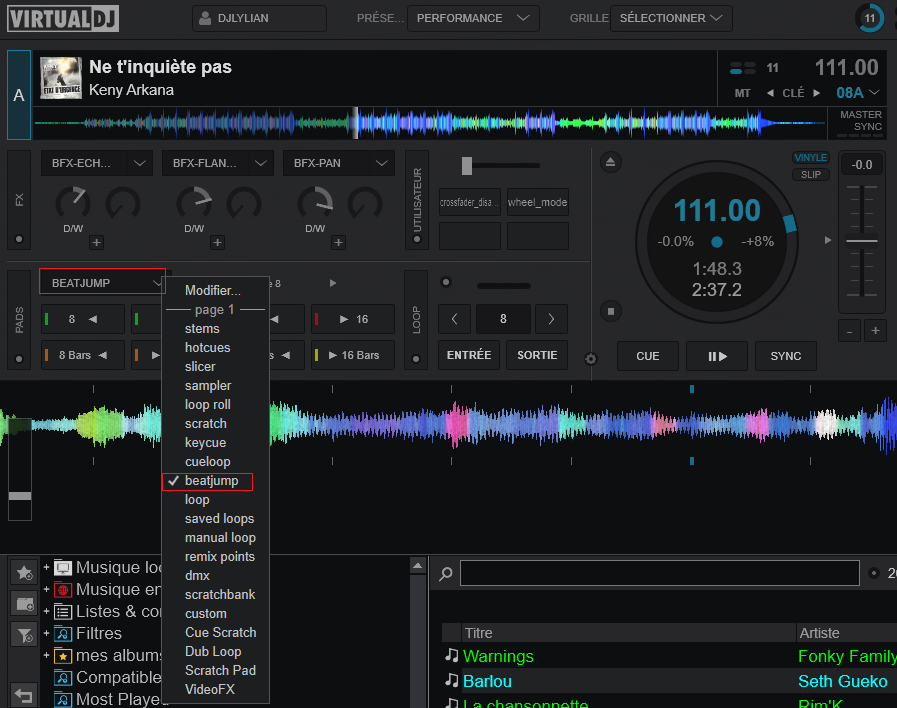Toggle SLIP mode

[x=811, y=174]
